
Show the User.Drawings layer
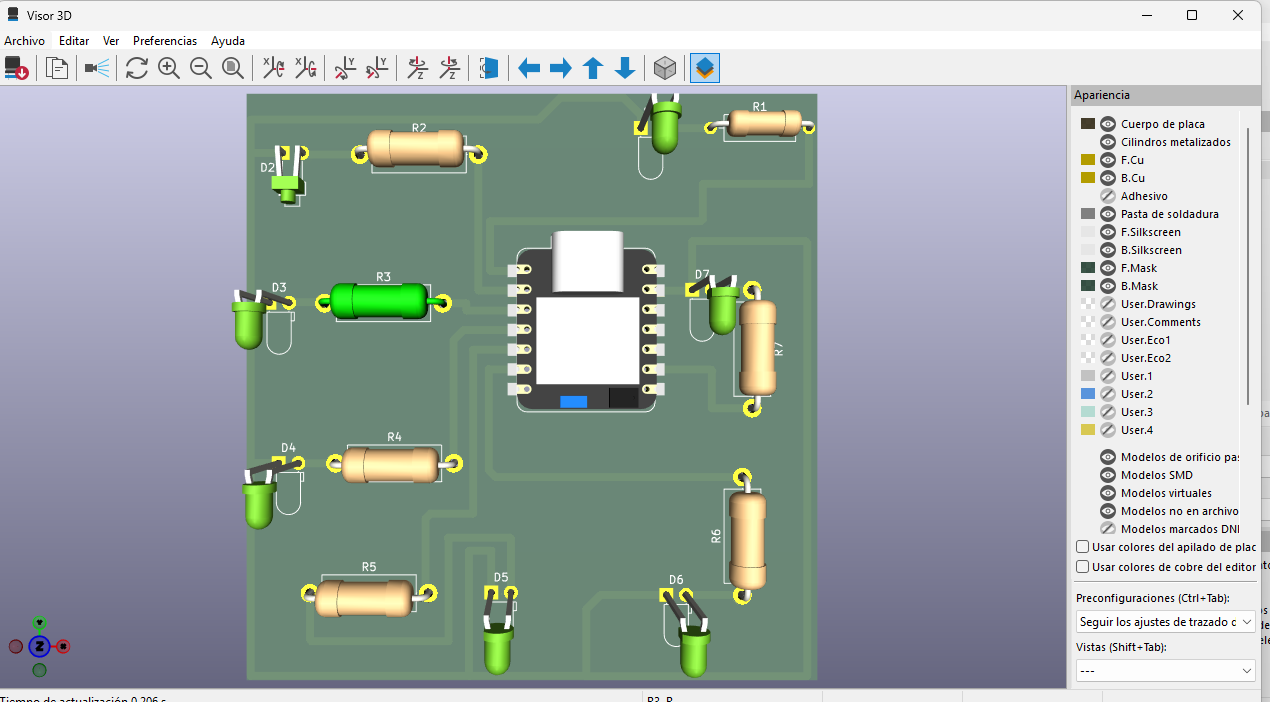pos(1108,304)
